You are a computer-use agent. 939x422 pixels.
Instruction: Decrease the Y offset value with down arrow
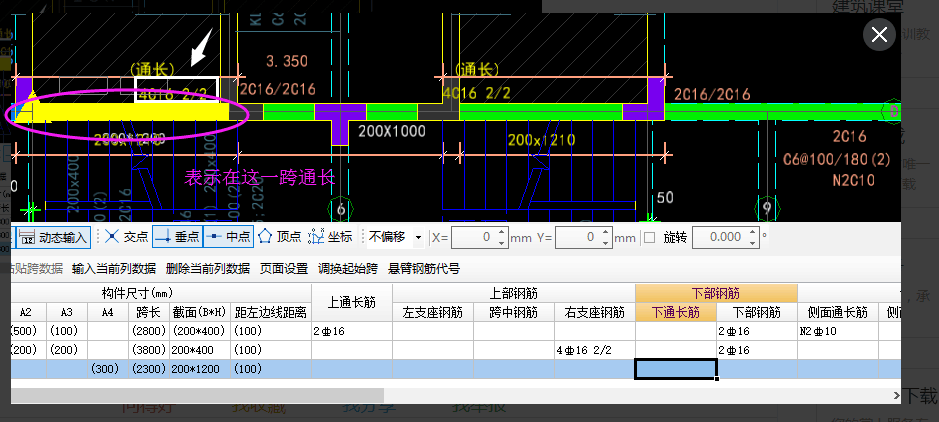(607, 242)
